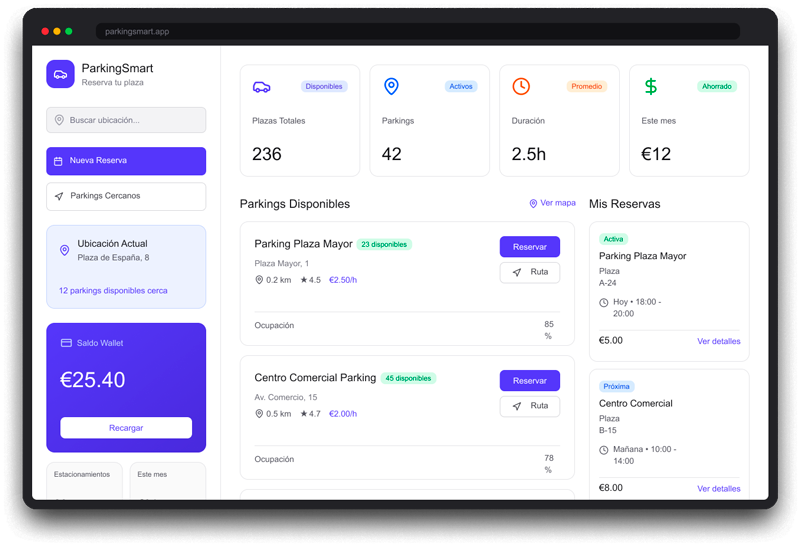Focus the Buscar ubicación search field
800x546 pixels.
[126, 120]
